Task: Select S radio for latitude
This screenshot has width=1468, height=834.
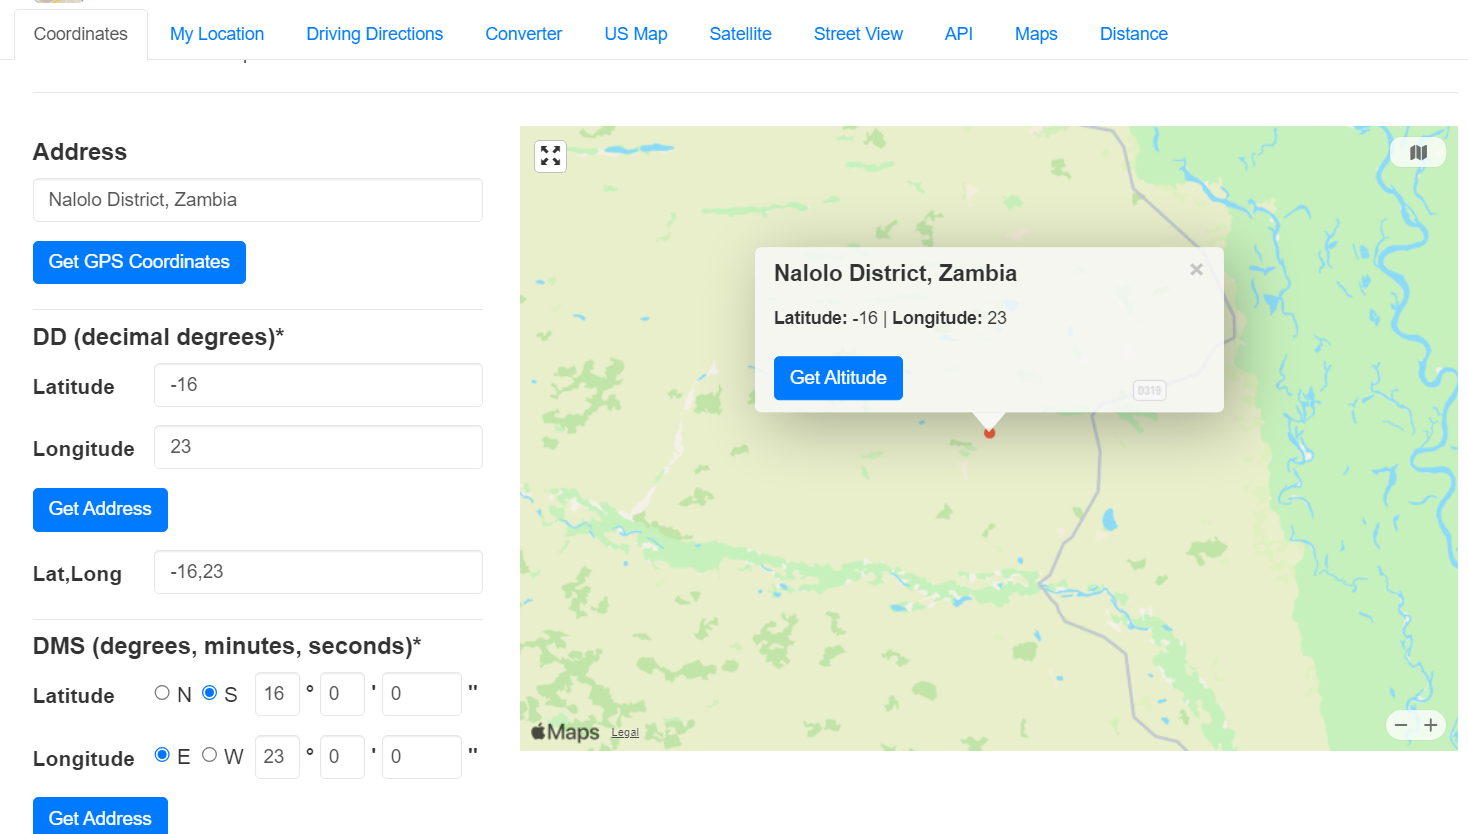Action: point(210,693)
